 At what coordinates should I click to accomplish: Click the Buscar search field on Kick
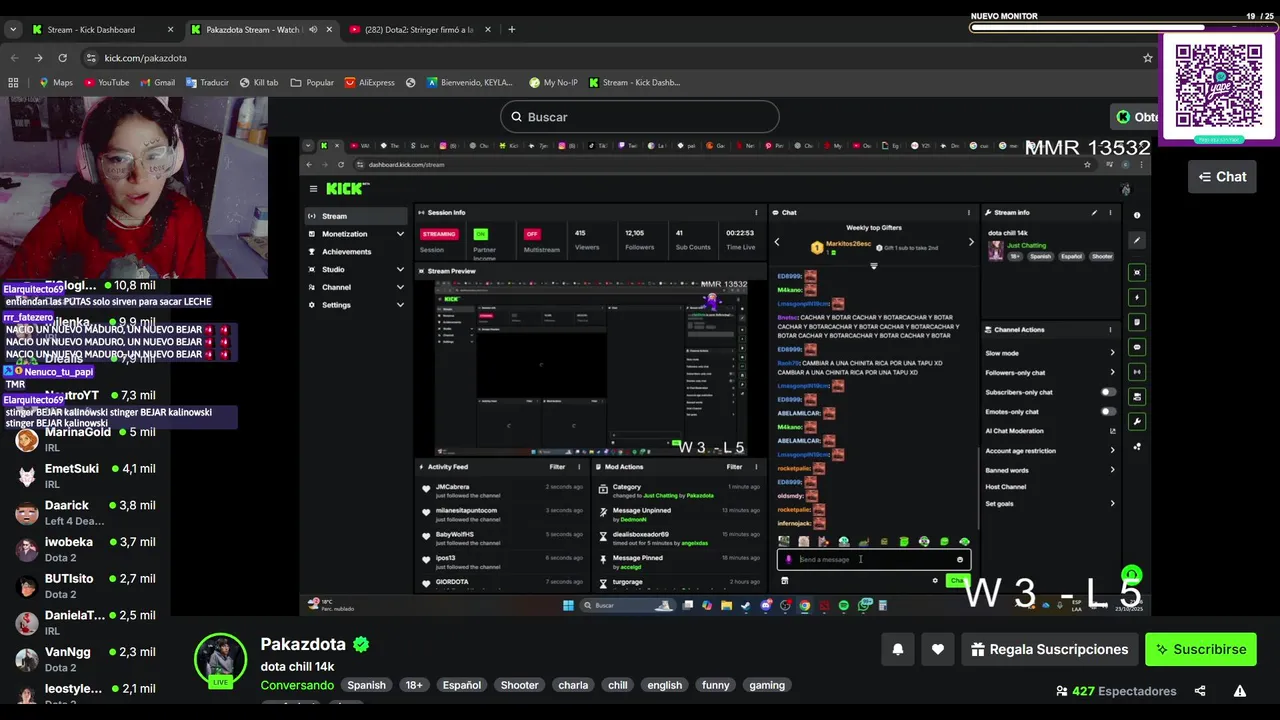pyautogui.click(x=639, y=117)
